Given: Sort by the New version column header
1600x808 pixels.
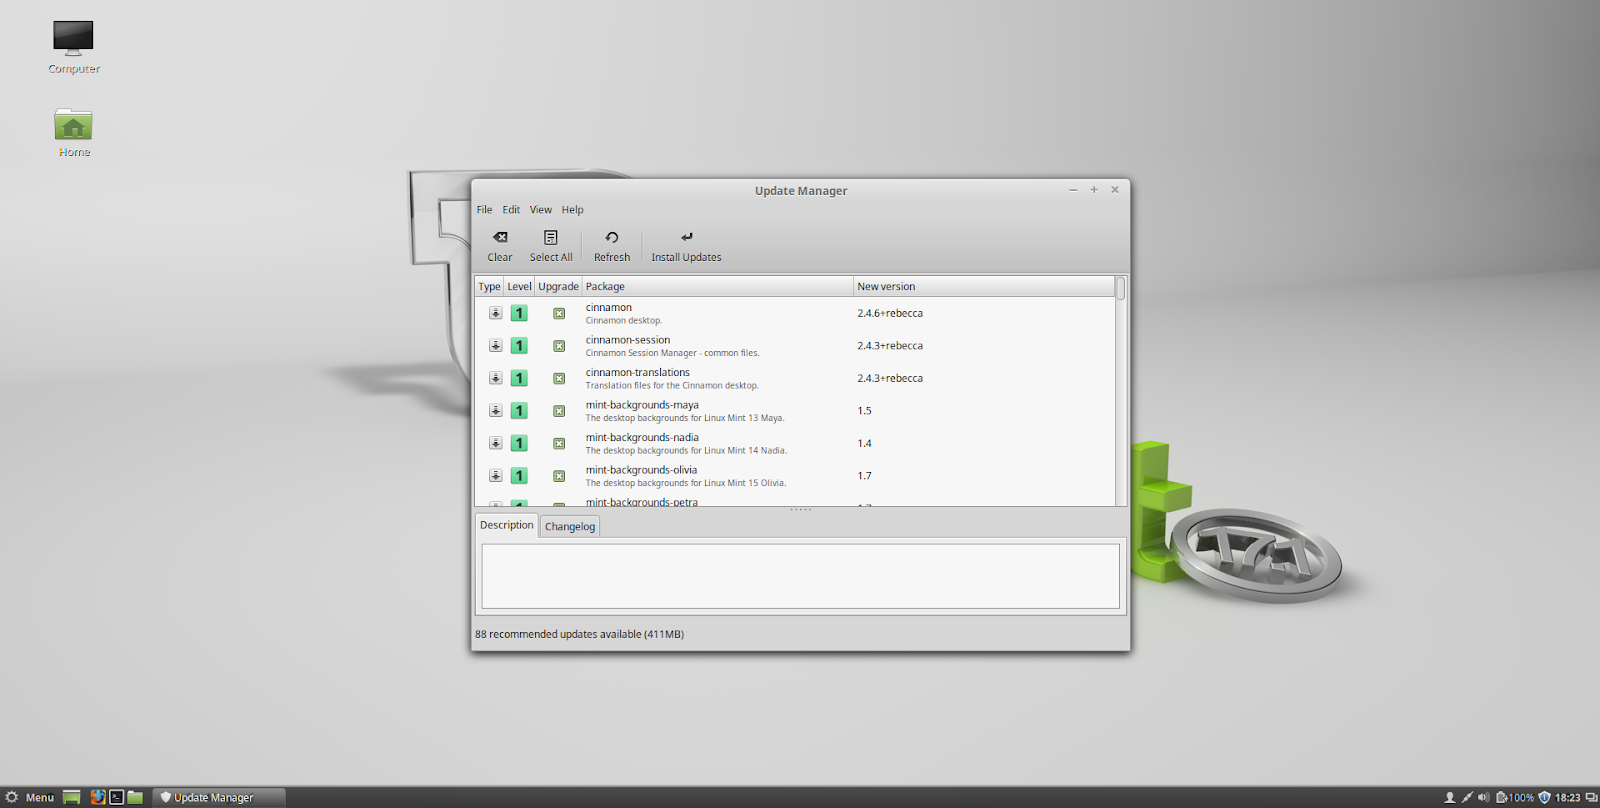Looking at the screenshot, I should tap(984, 286).
